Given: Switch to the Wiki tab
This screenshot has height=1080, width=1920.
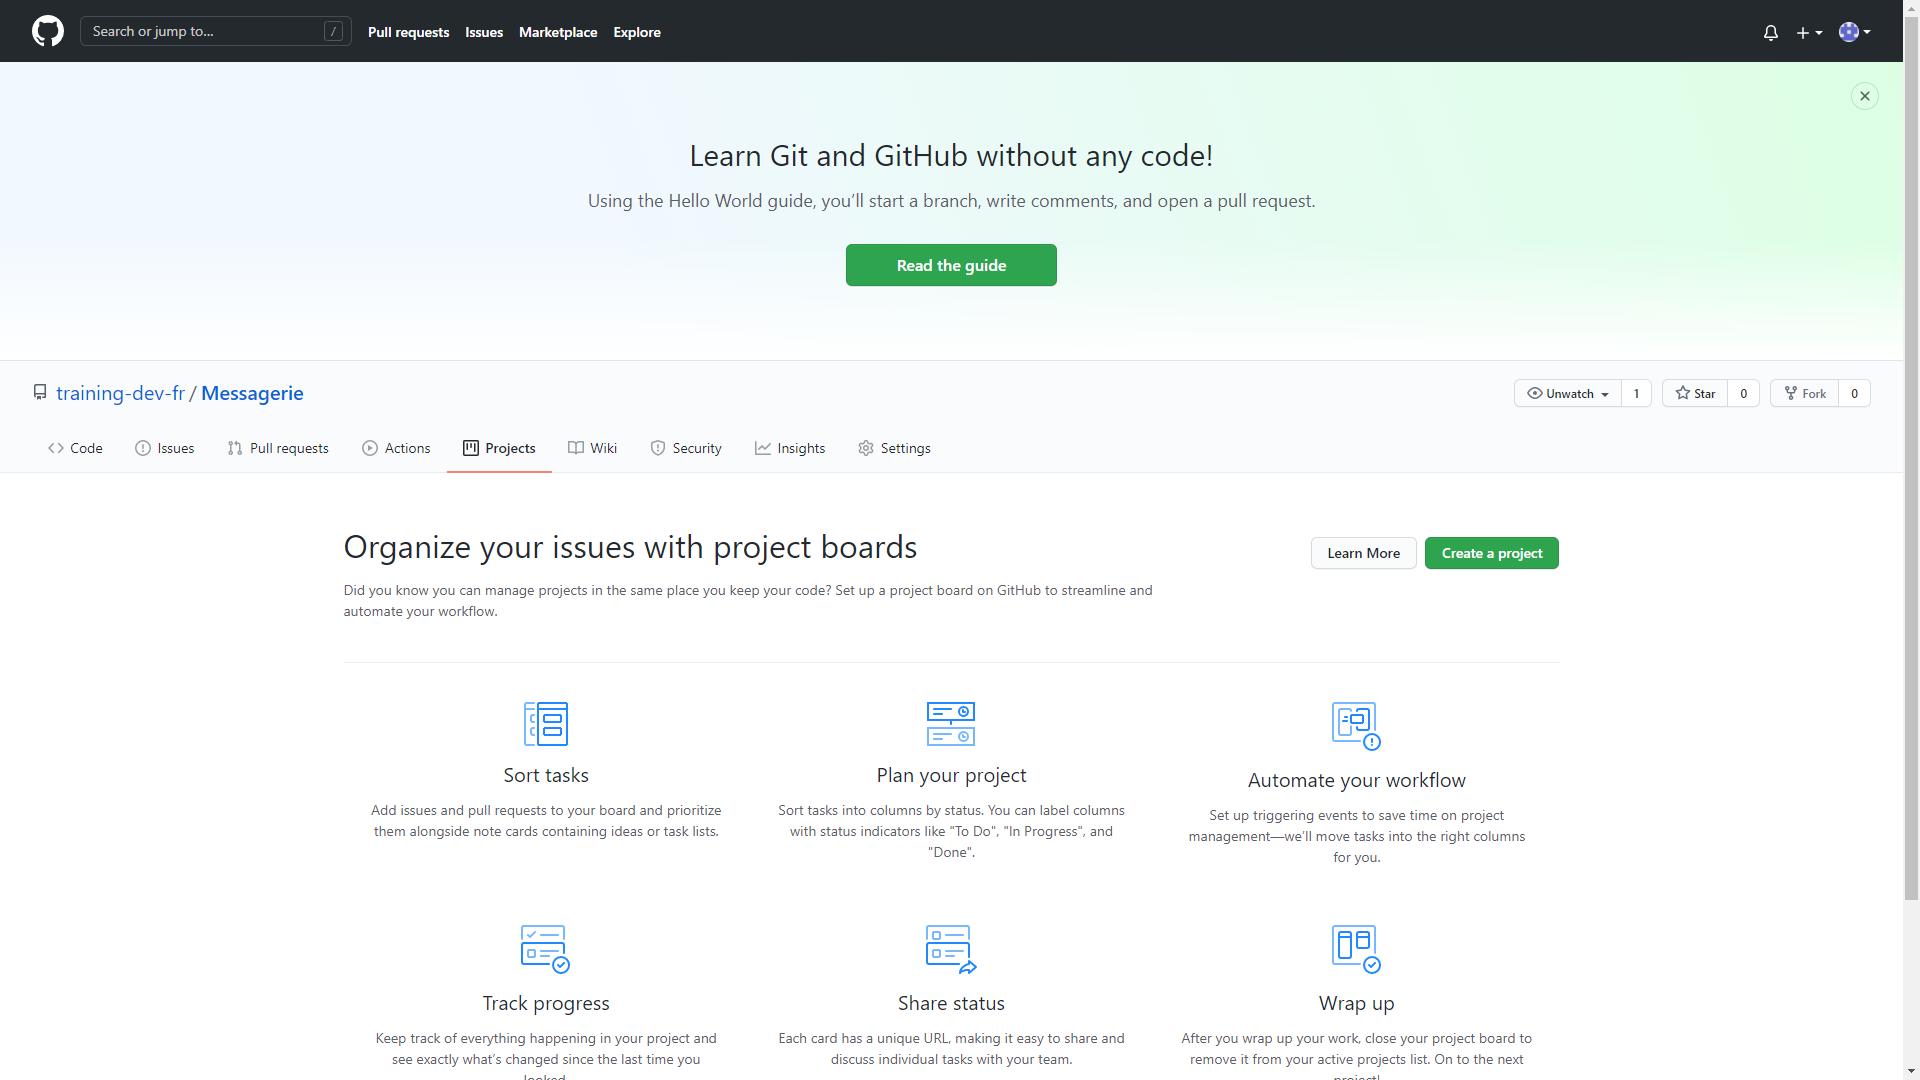Looking at the screenshot, I should (x=593, y=448).
